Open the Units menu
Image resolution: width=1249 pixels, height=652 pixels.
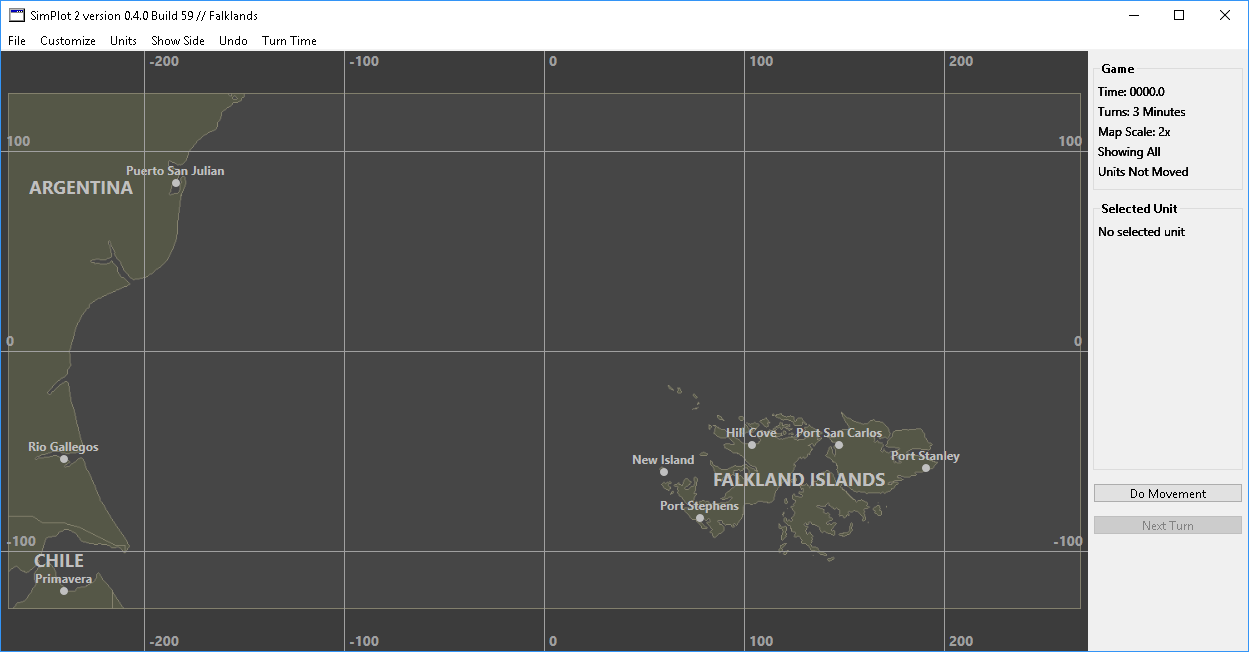click(x=124, y=41)
